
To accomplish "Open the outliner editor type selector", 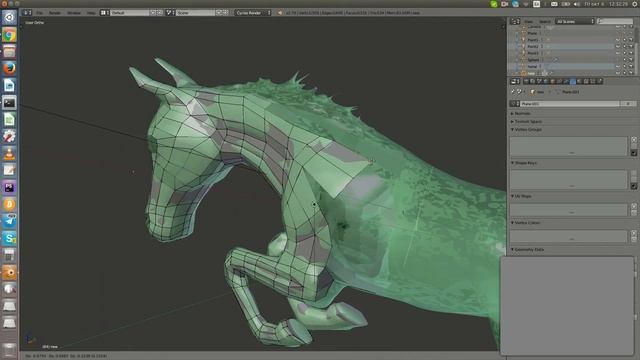I will 515,21.
